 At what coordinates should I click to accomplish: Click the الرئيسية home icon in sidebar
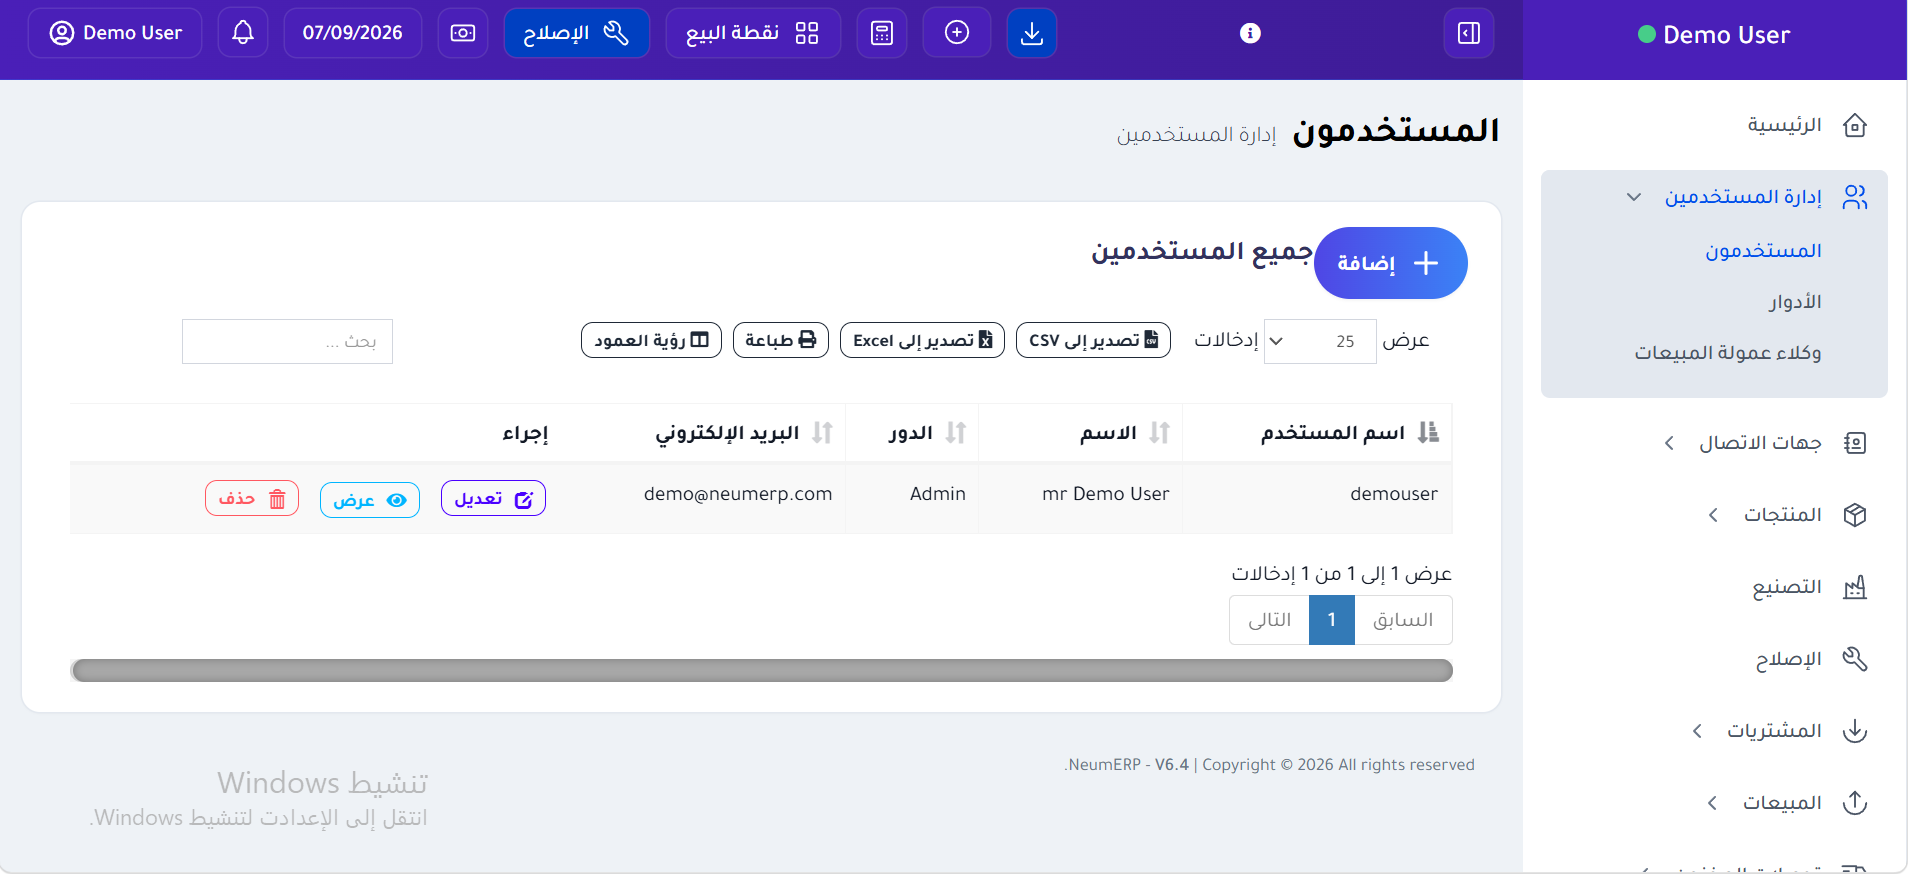pos(1855,125)
